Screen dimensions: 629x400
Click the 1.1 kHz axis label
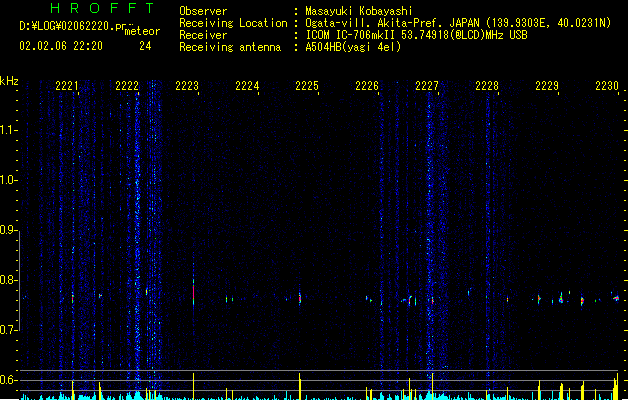pos(8,130)
